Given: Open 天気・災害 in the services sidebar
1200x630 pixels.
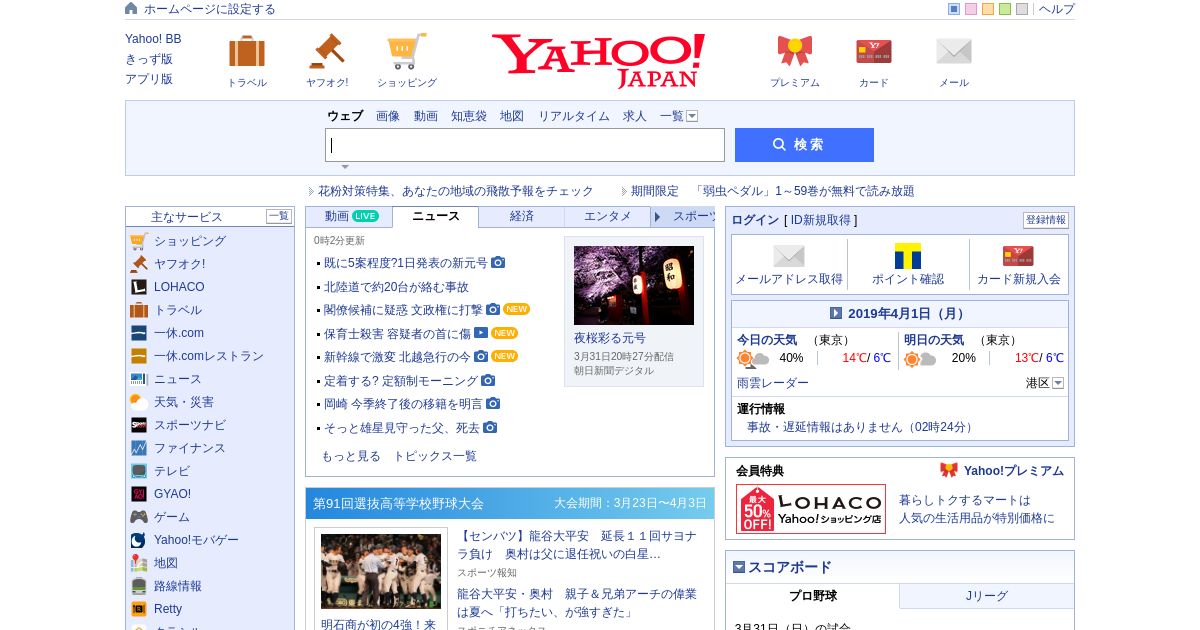Looking at the screenshot, I should point(184,402).
